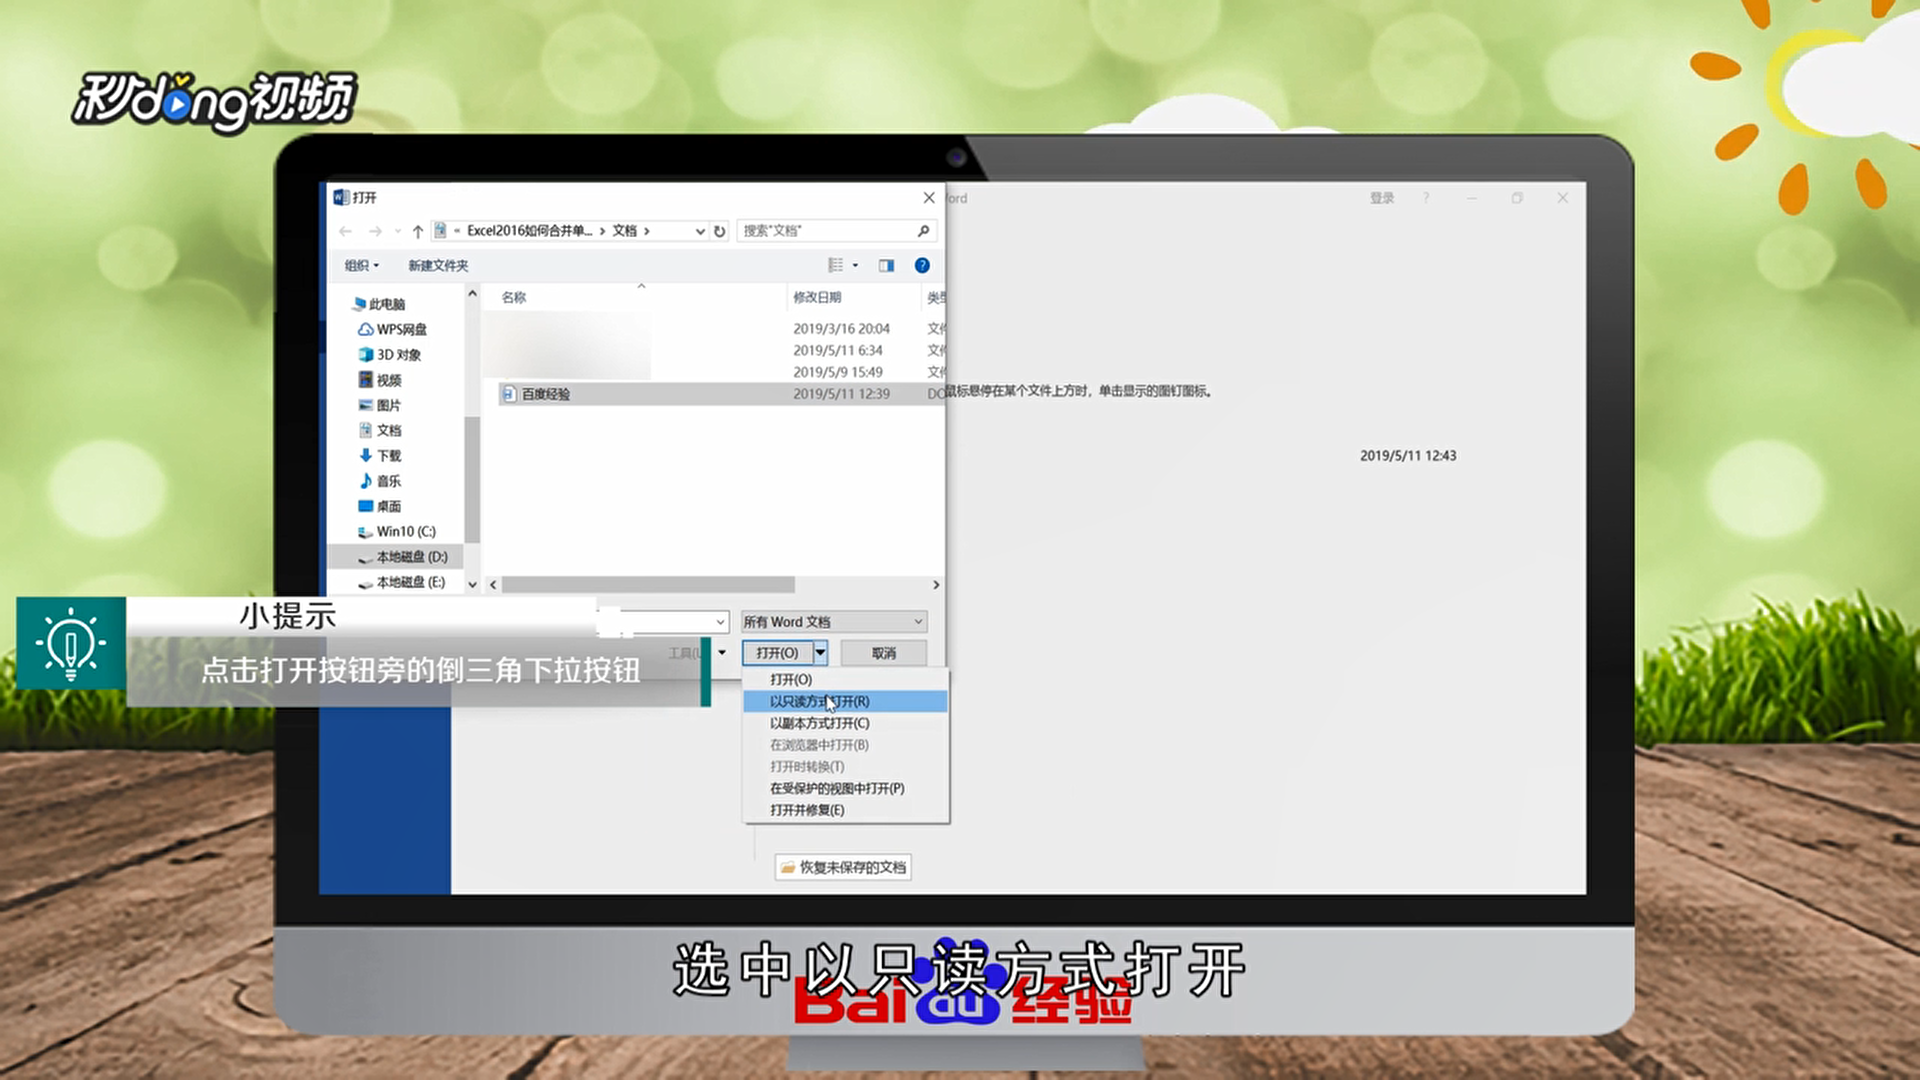Open 3D 对象 folder in sidebar
This screenshot has width=1920, height=1080.
coord(398,354)
